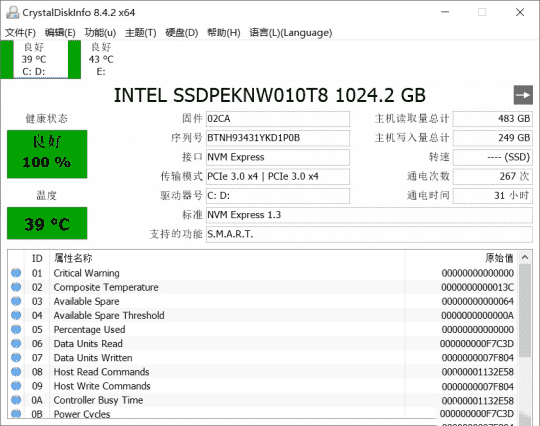This screenshot has width=540, height=426.
Task: Click the power on count 267 次
Action: (x=492, y=177)
